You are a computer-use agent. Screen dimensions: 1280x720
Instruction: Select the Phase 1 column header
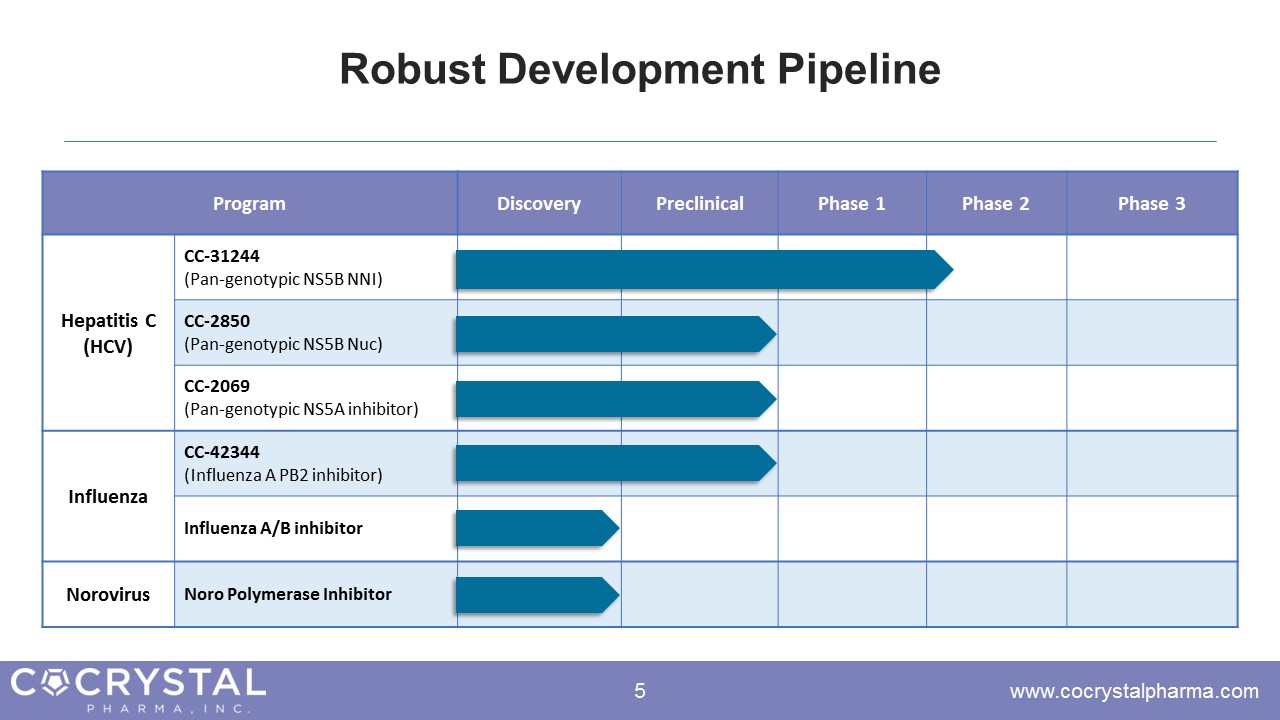tap(852, 204)
